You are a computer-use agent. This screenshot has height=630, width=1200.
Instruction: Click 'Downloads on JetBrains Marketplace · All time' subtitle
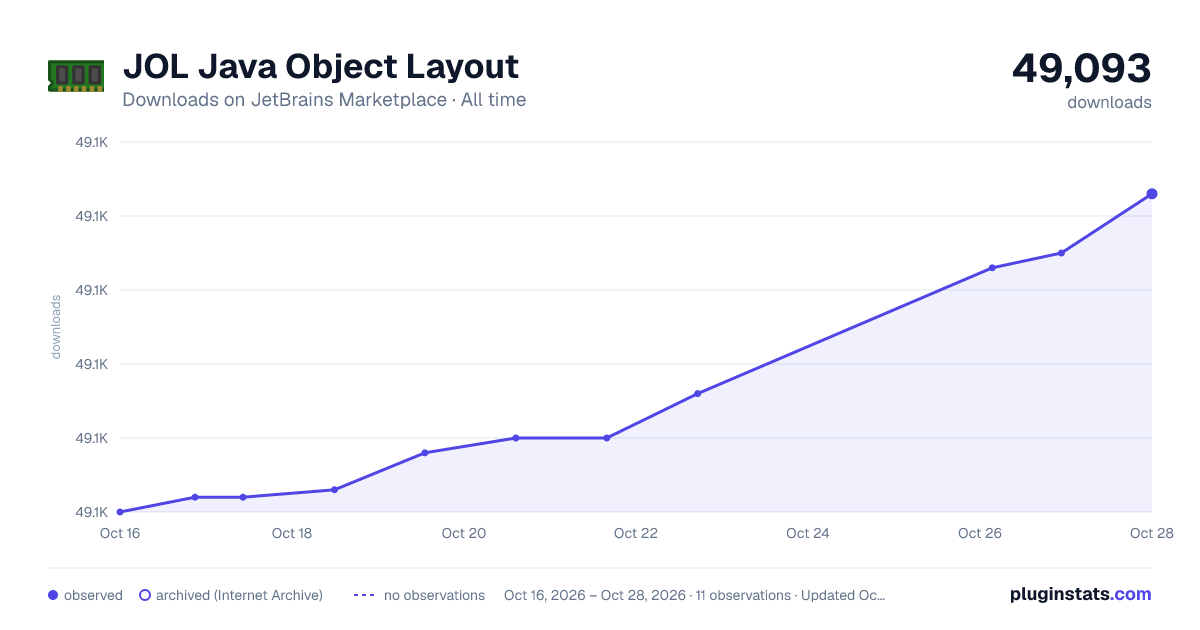(324, 100)
